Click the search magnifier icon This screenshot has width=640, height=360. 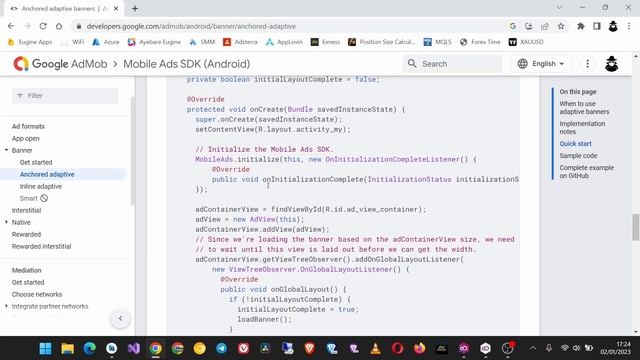pos(412,64)
